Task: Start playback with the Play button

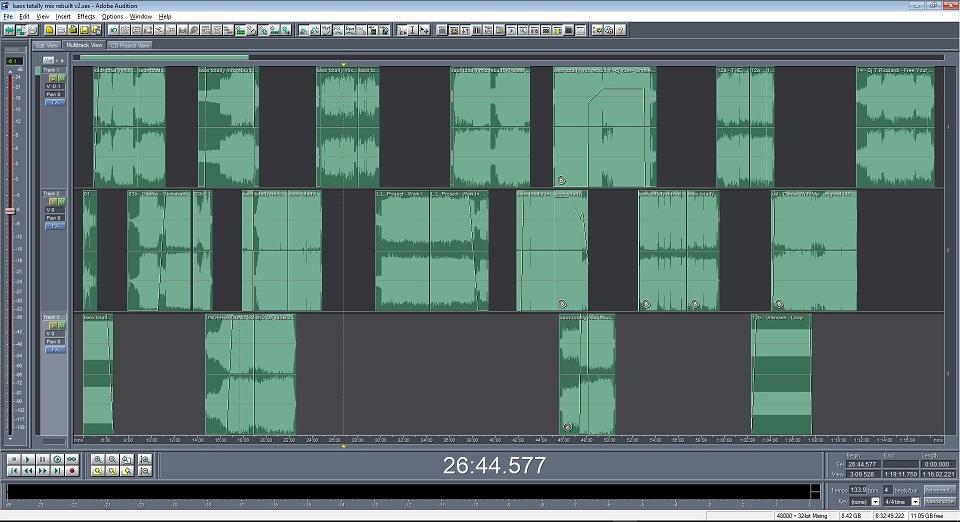Action: pyautogui.click(x=28, y=459)
